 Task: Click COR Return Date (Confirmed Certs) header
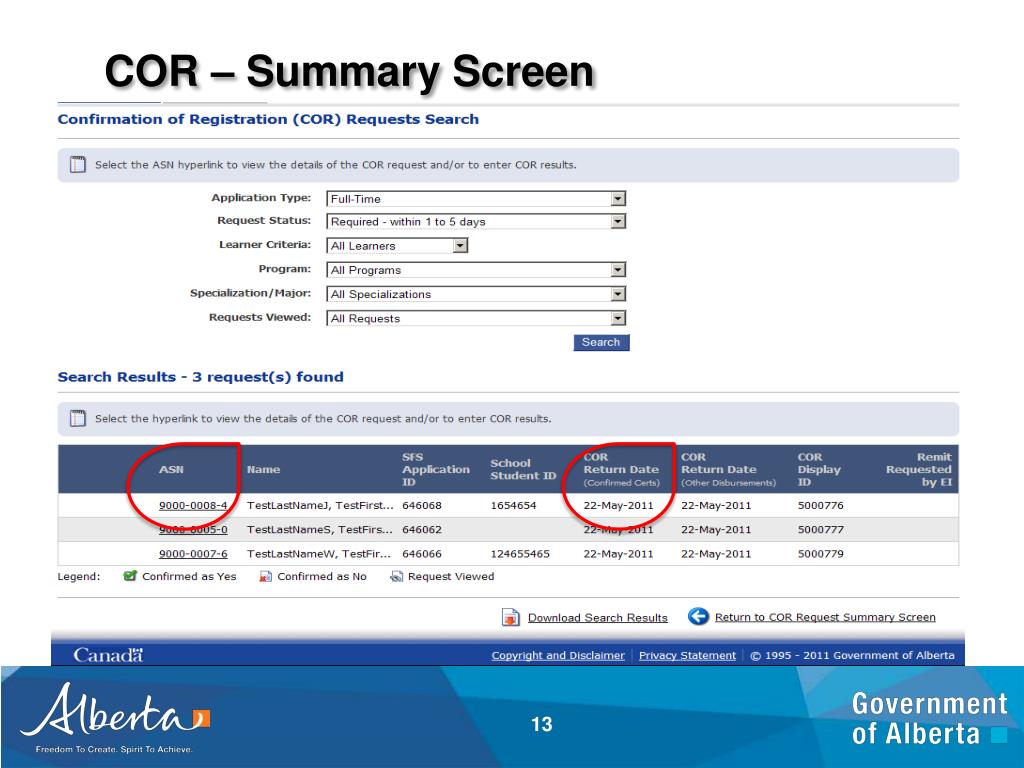click(x=621, y=470)
